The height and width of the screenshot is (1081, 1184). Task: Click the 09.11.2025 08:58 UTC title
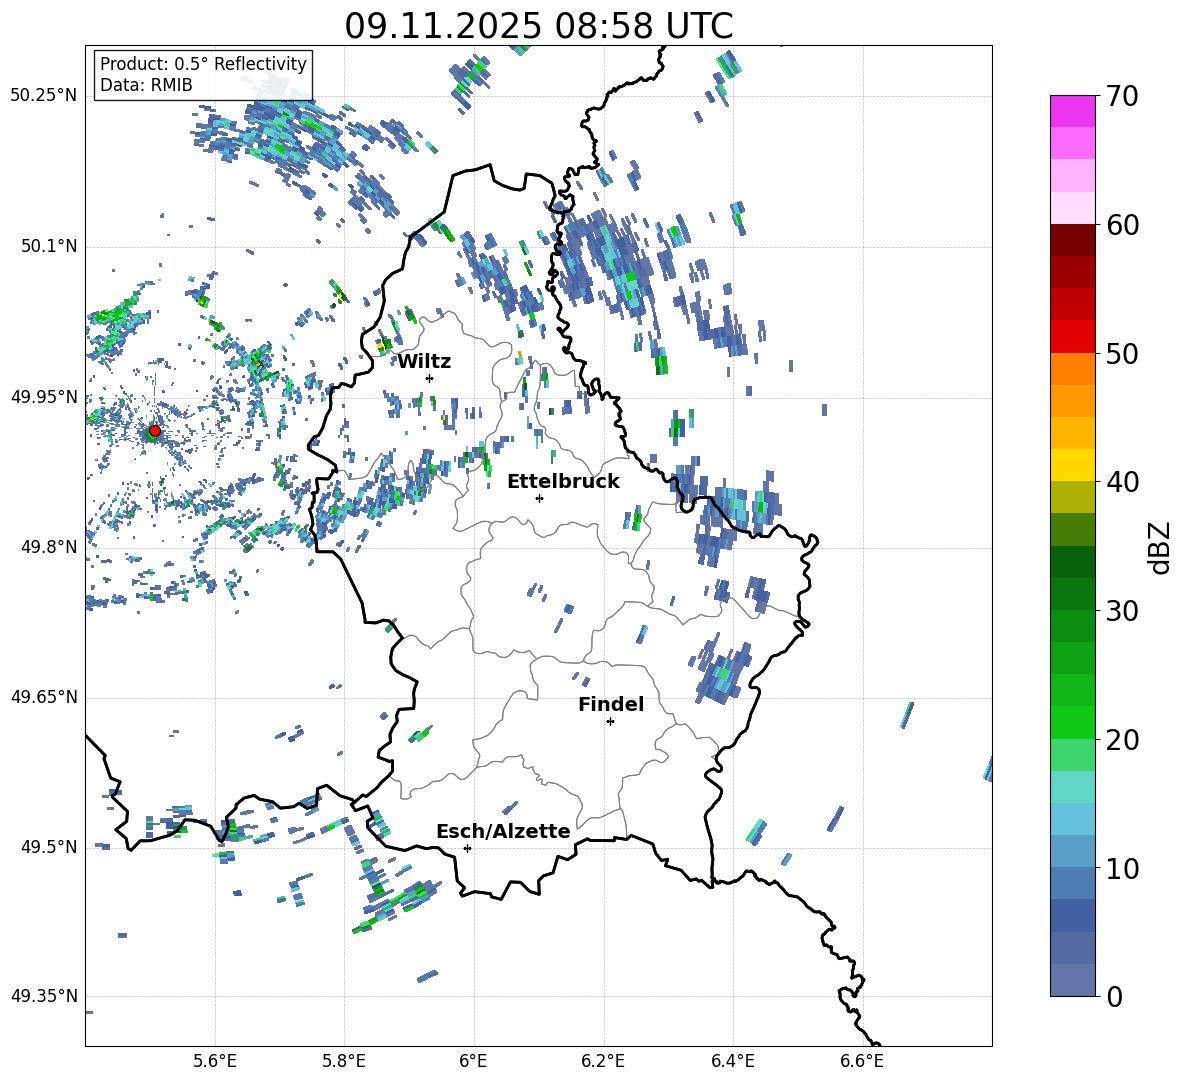pos(538,26)
